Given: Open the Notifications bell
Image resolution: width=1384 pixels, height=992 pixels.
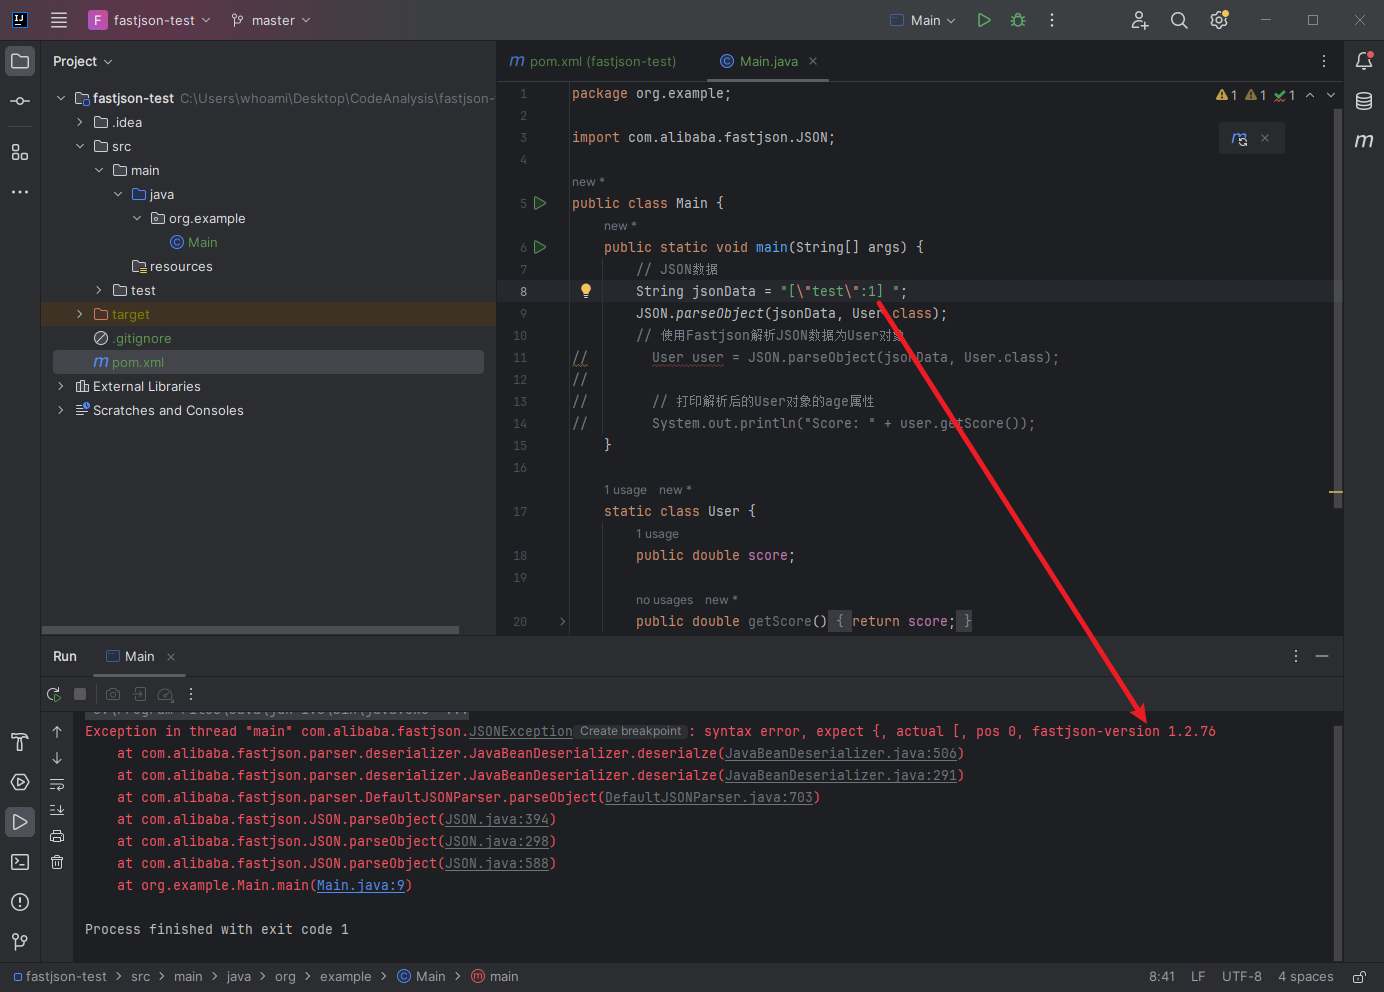Looking at the screenshot, I should point(1364,61).
